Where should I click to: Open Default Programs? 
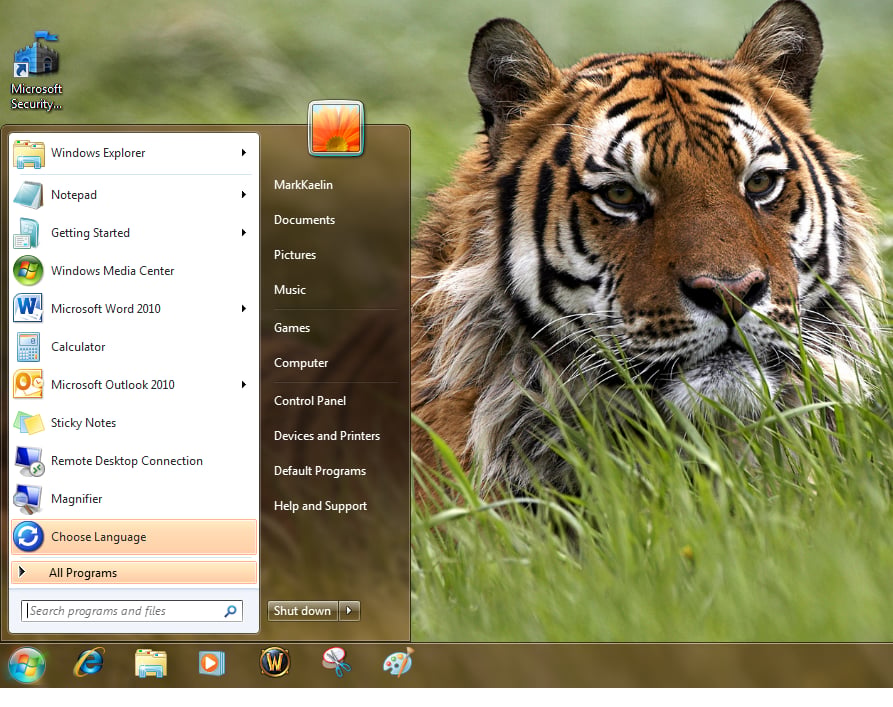319,471
